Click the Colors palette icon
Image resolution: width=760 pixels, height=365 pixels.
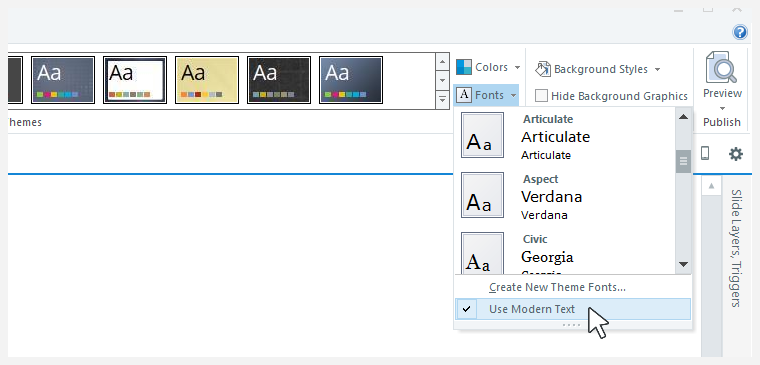pos(464,67)
